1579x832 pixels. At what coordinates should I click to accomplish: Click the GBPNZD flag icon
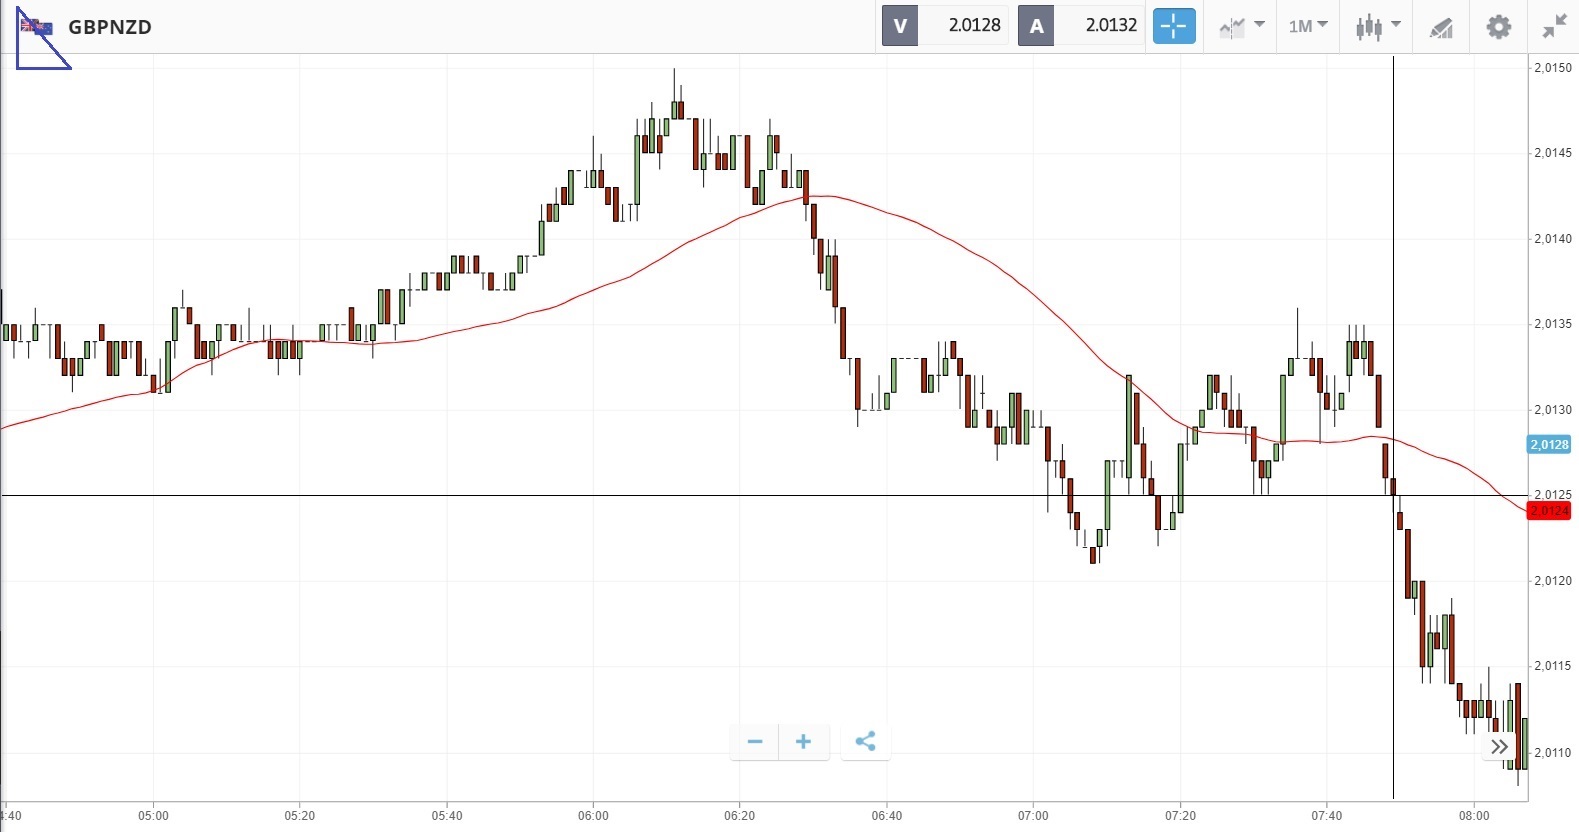pos(37,27)
